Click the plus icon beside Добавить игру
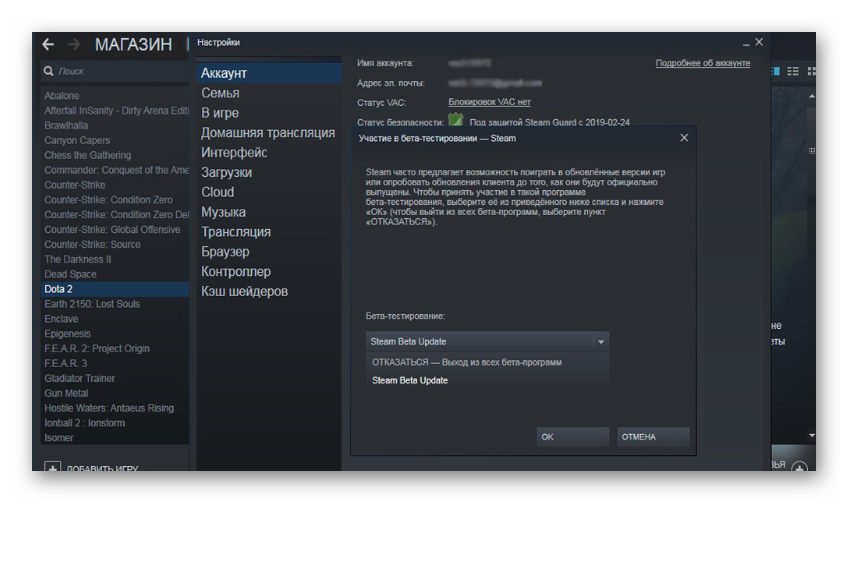Viewport: 848px width, 583px height. [x=53, y=468]
